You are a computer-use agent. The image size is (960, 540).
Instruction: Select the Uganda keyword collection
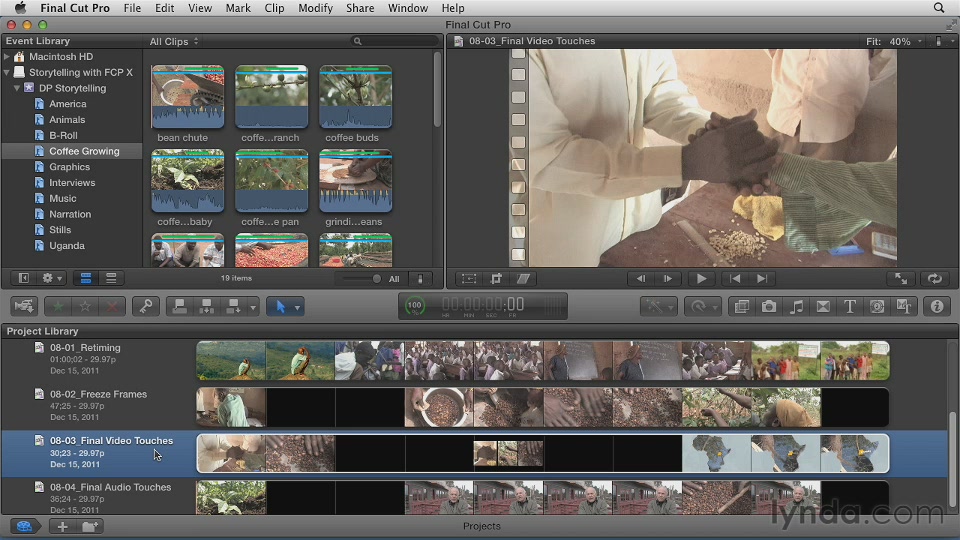[x=67, y=246]
